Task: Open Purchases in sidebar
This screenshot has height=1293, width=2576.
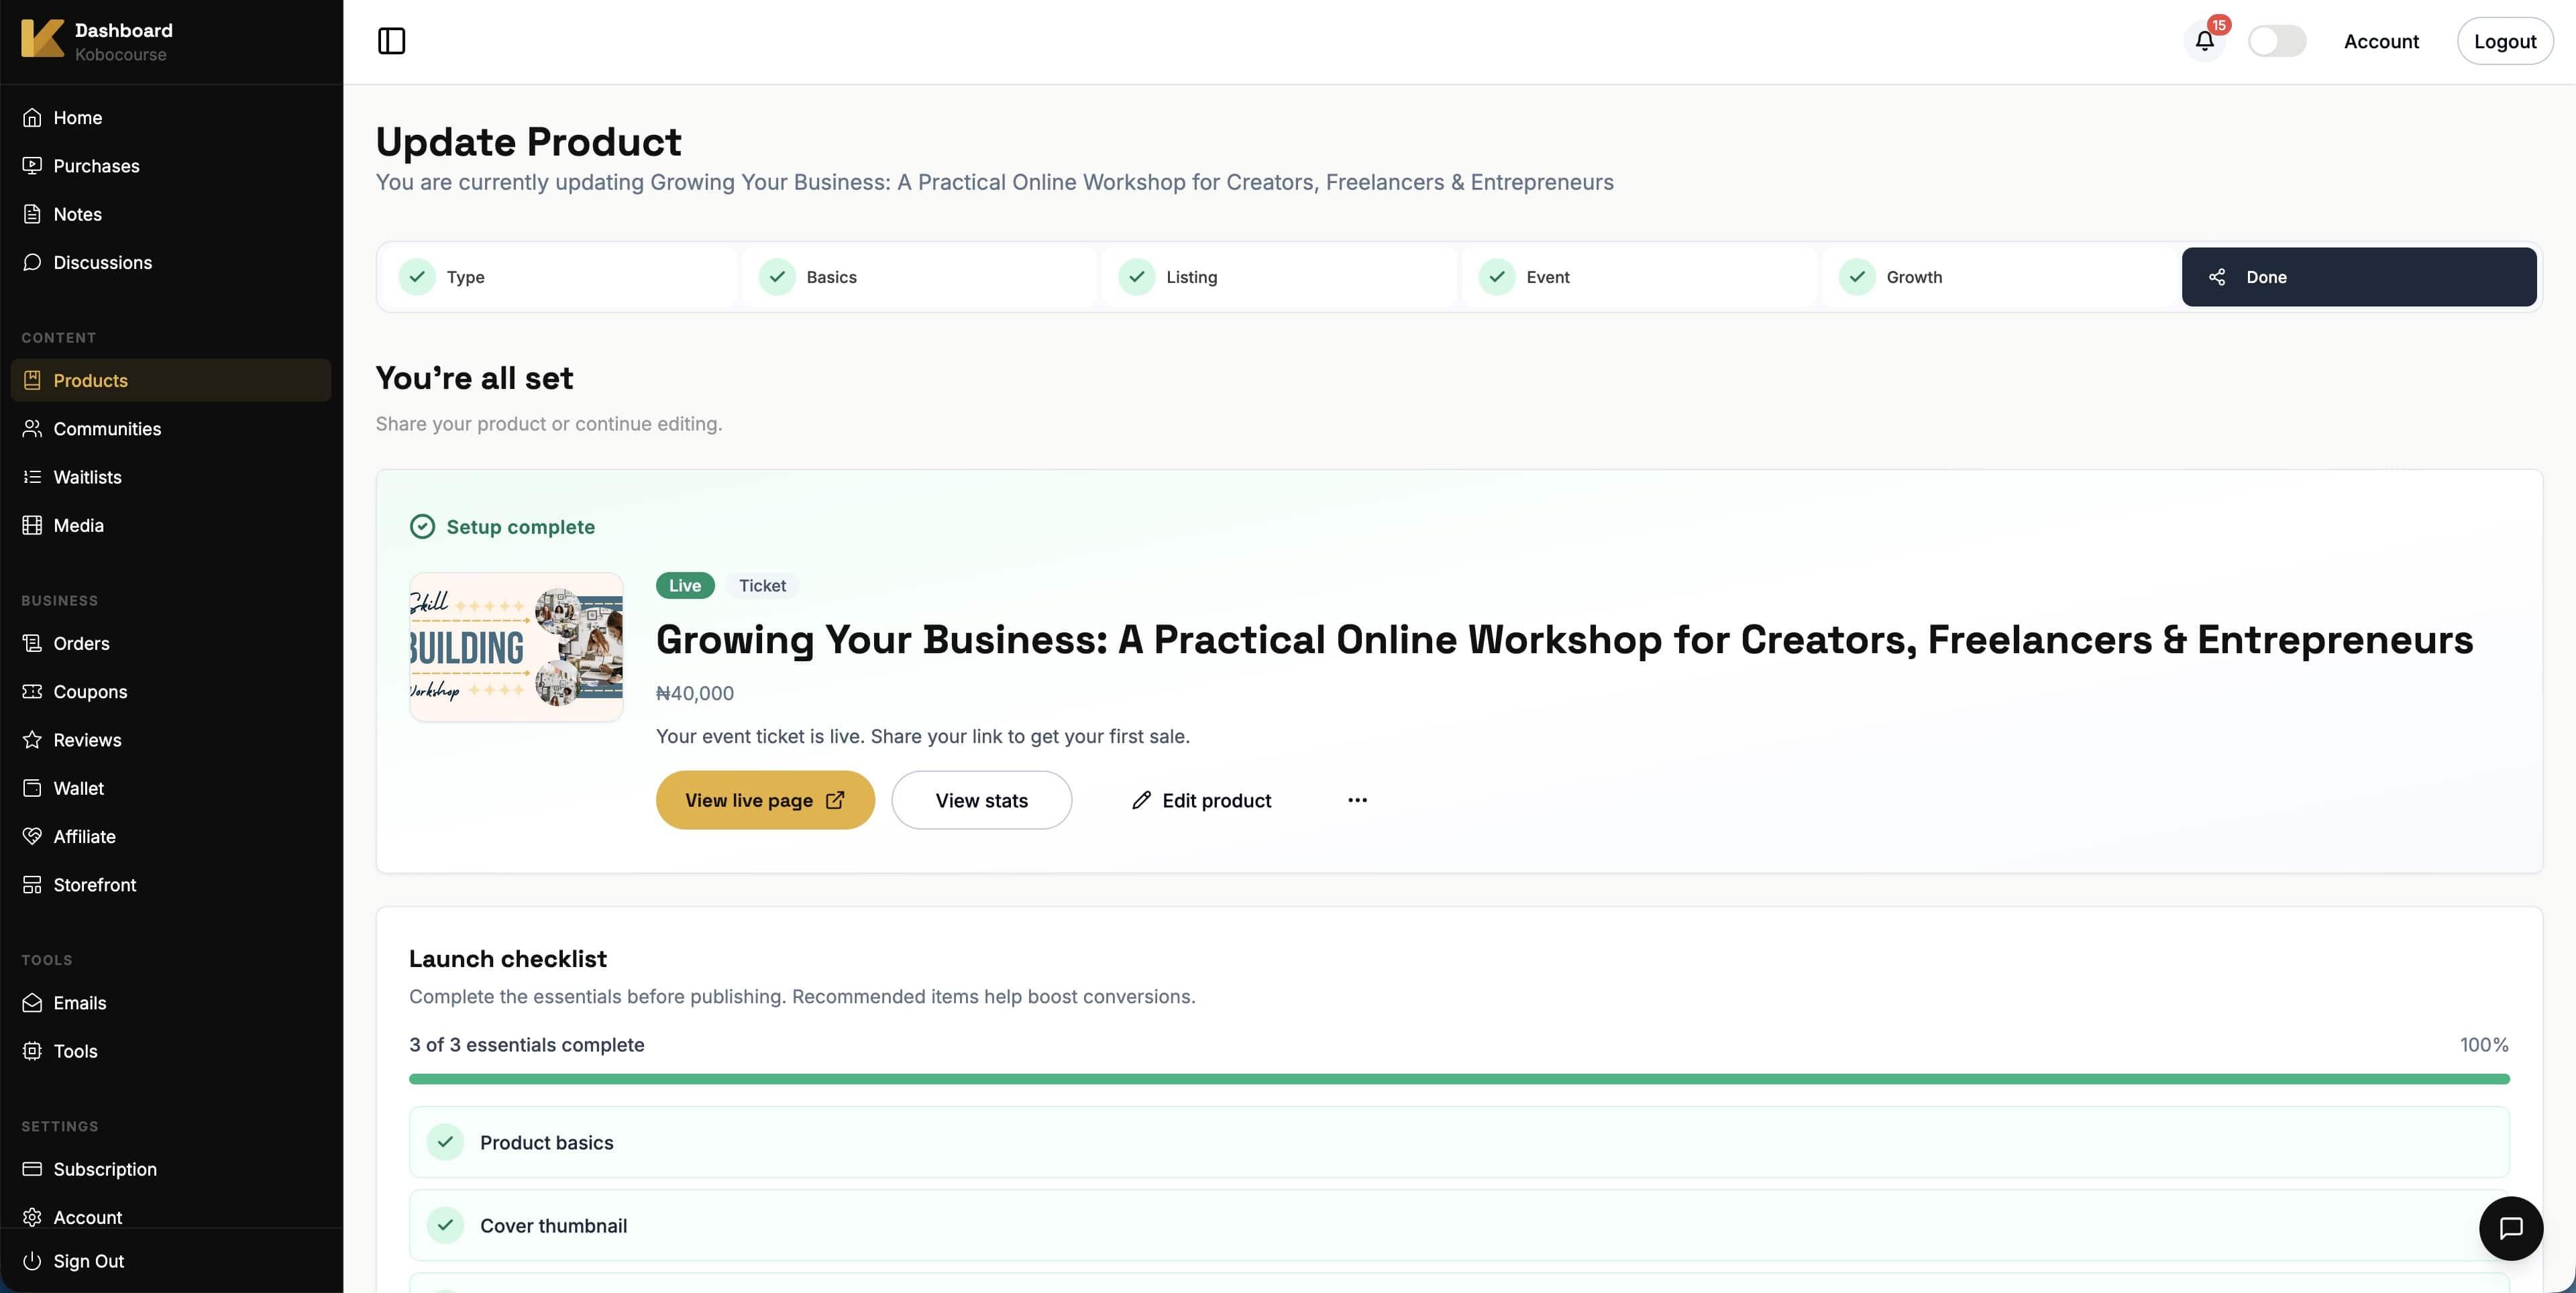Action: (x=171, y=166)
